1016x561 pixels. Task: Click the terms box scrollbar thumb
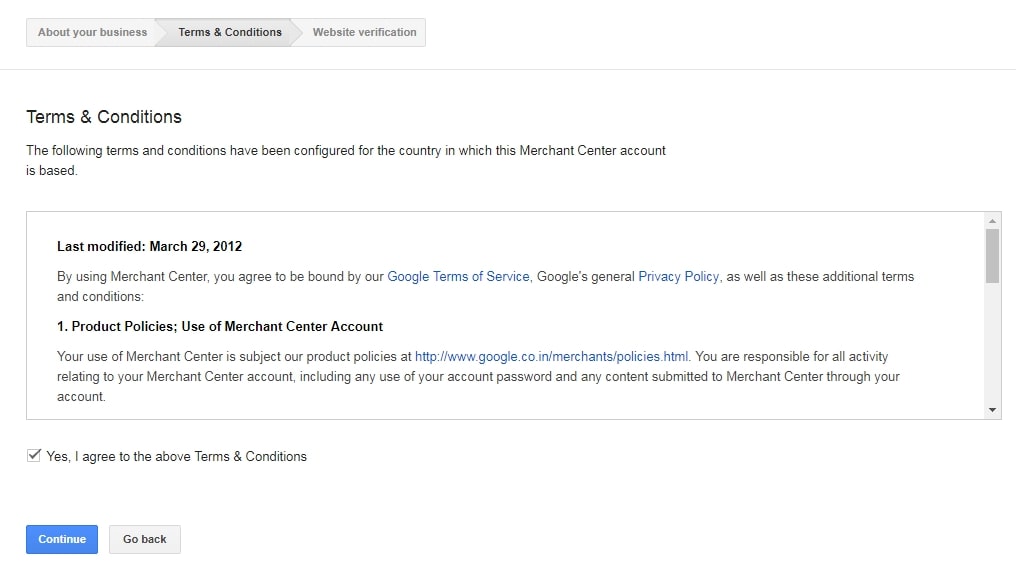point(992,256)
